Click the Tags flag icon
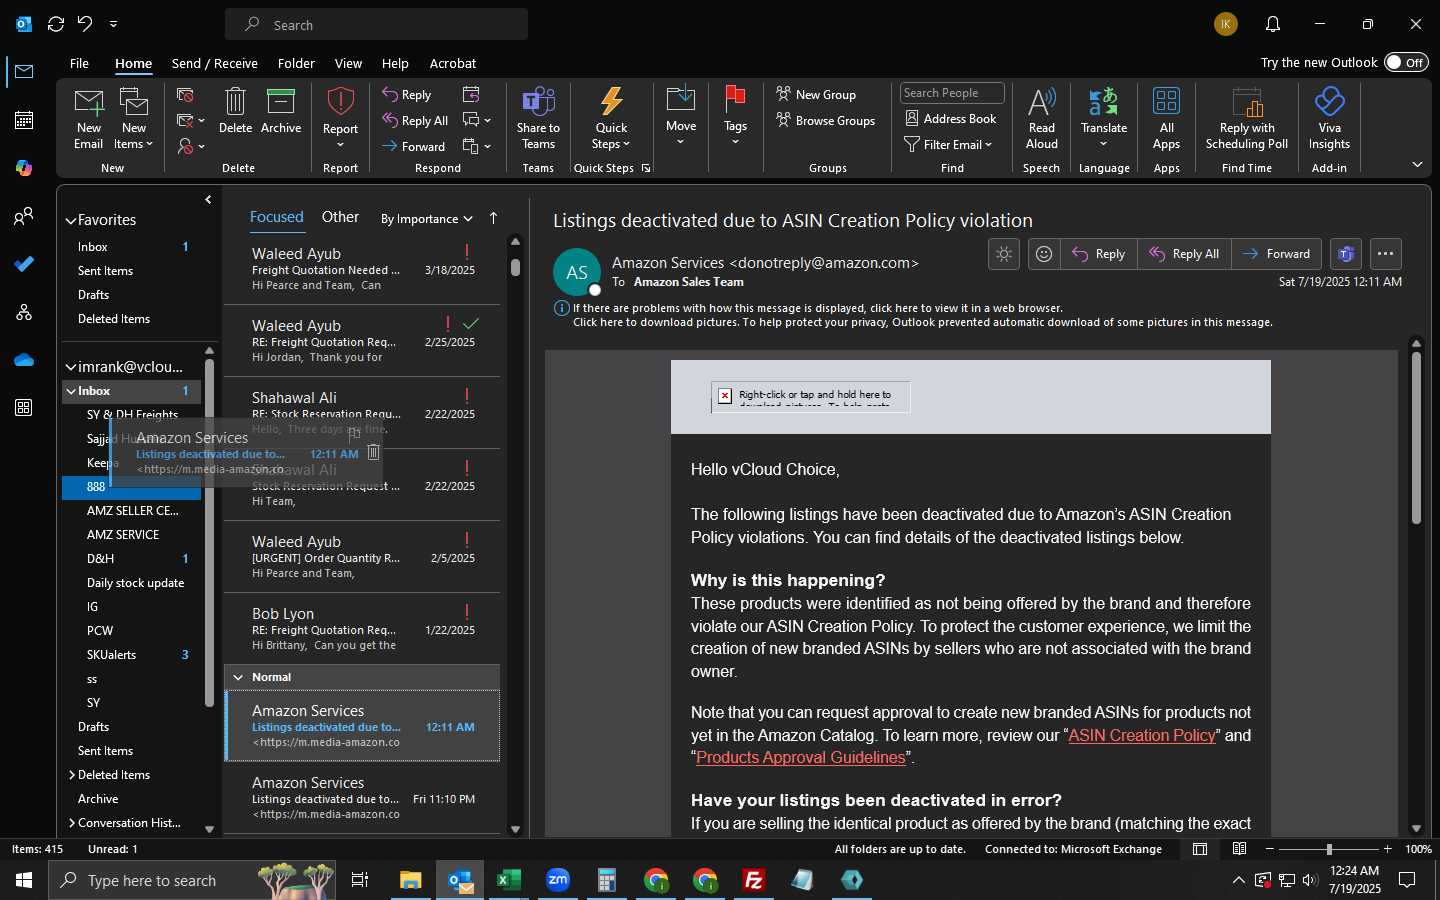 pos(735,100)
